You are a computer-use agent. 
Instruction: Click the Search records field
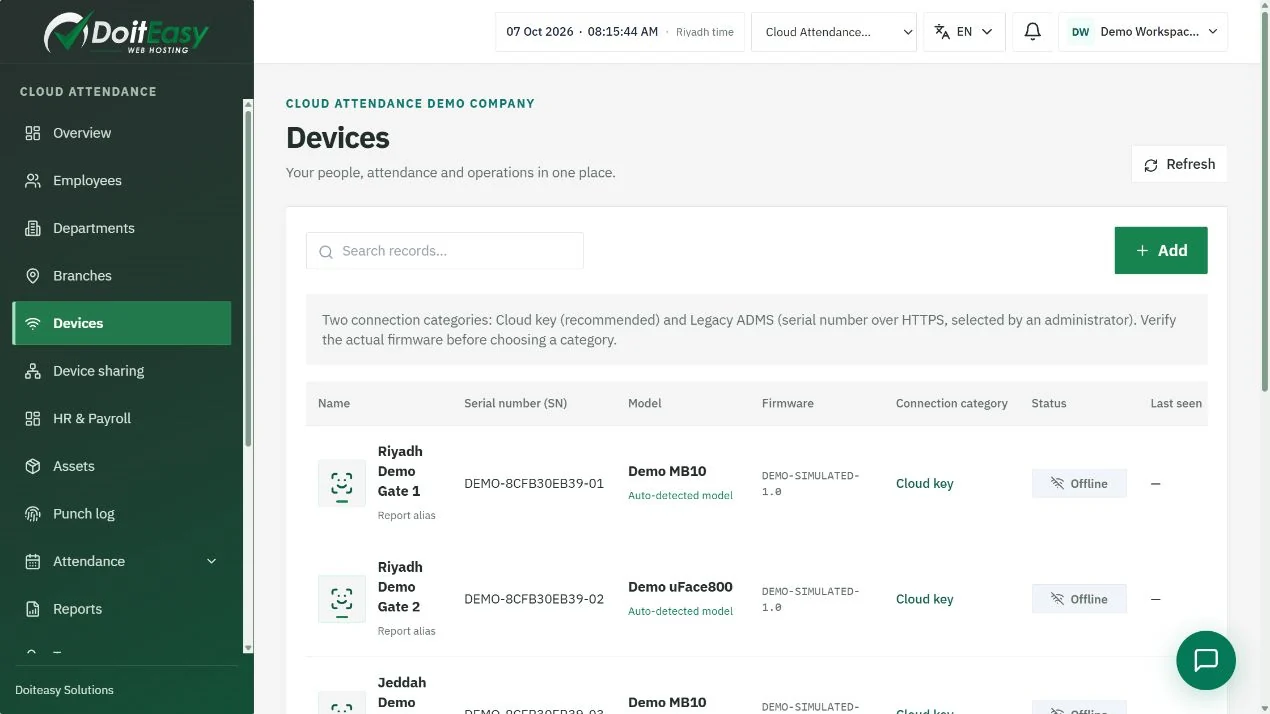(445, 251)
